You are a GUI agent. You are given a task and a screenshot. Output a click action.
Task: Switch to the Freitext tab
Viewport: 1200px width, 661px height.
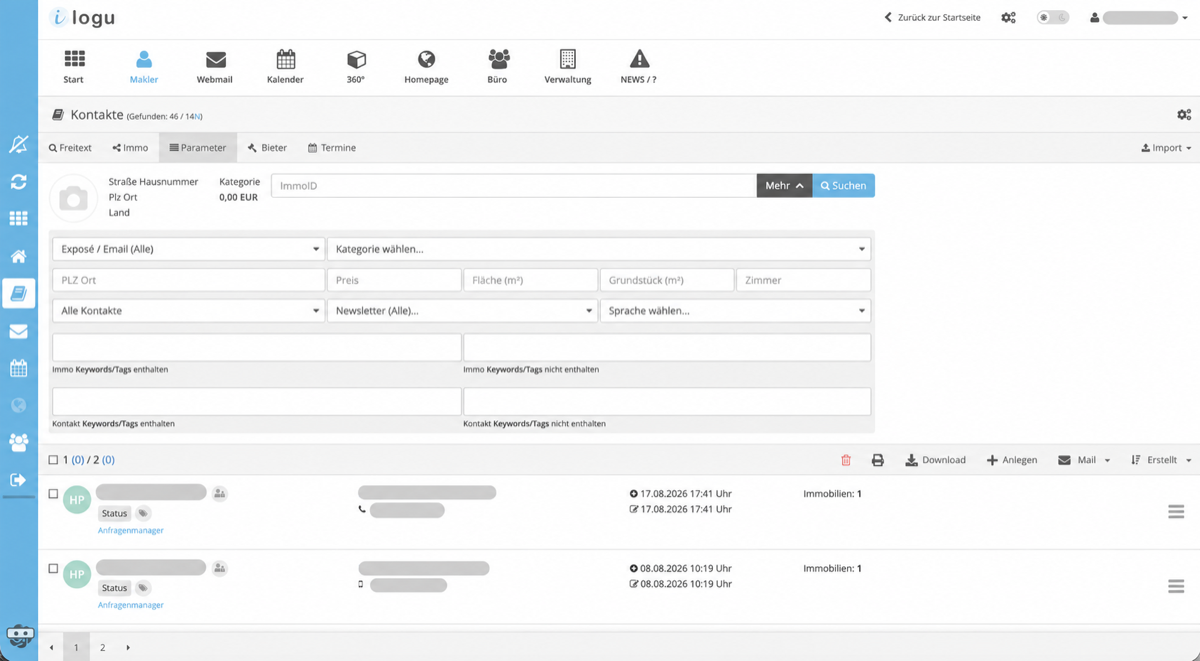[70, 148]
